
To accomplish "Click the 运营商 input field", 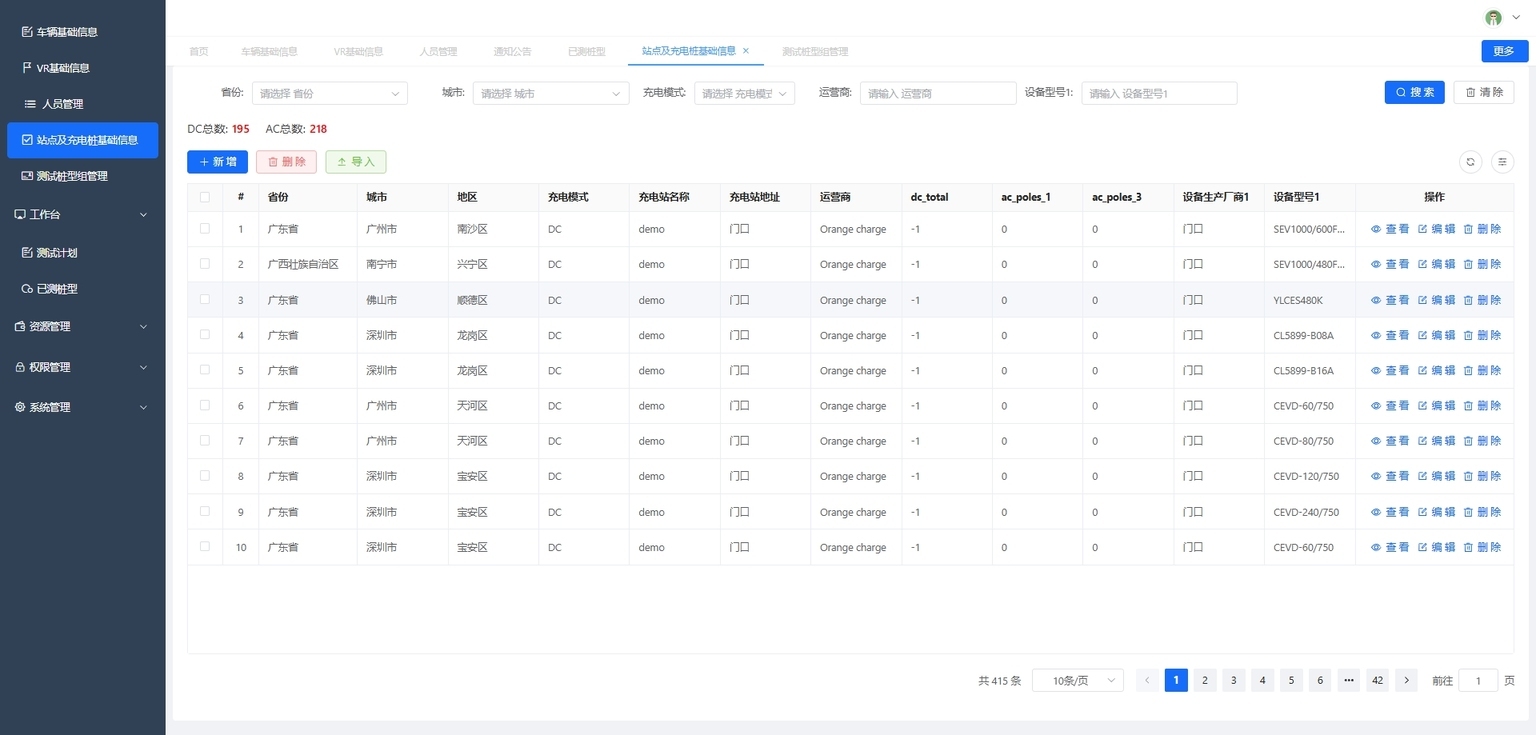I will coord(937,93).
